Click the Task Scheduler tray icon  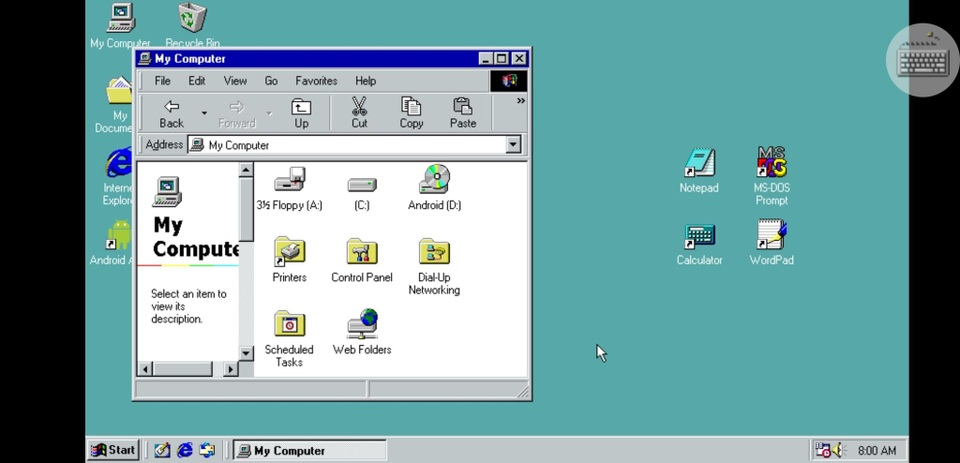click(823, 450)
